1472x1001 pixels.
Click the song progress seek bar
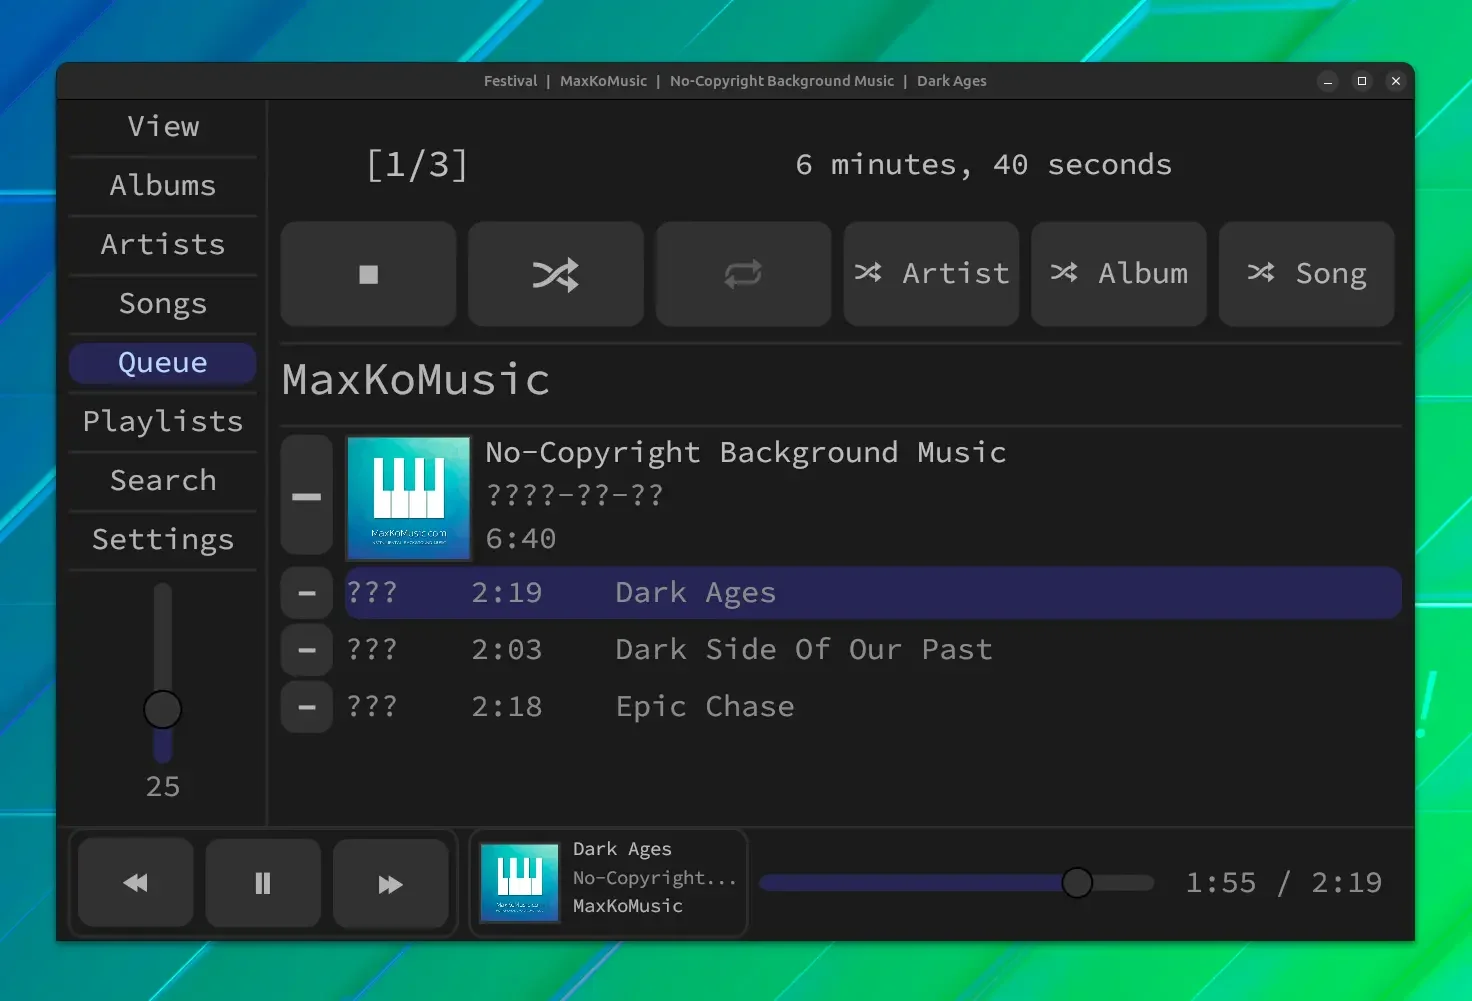956,883
